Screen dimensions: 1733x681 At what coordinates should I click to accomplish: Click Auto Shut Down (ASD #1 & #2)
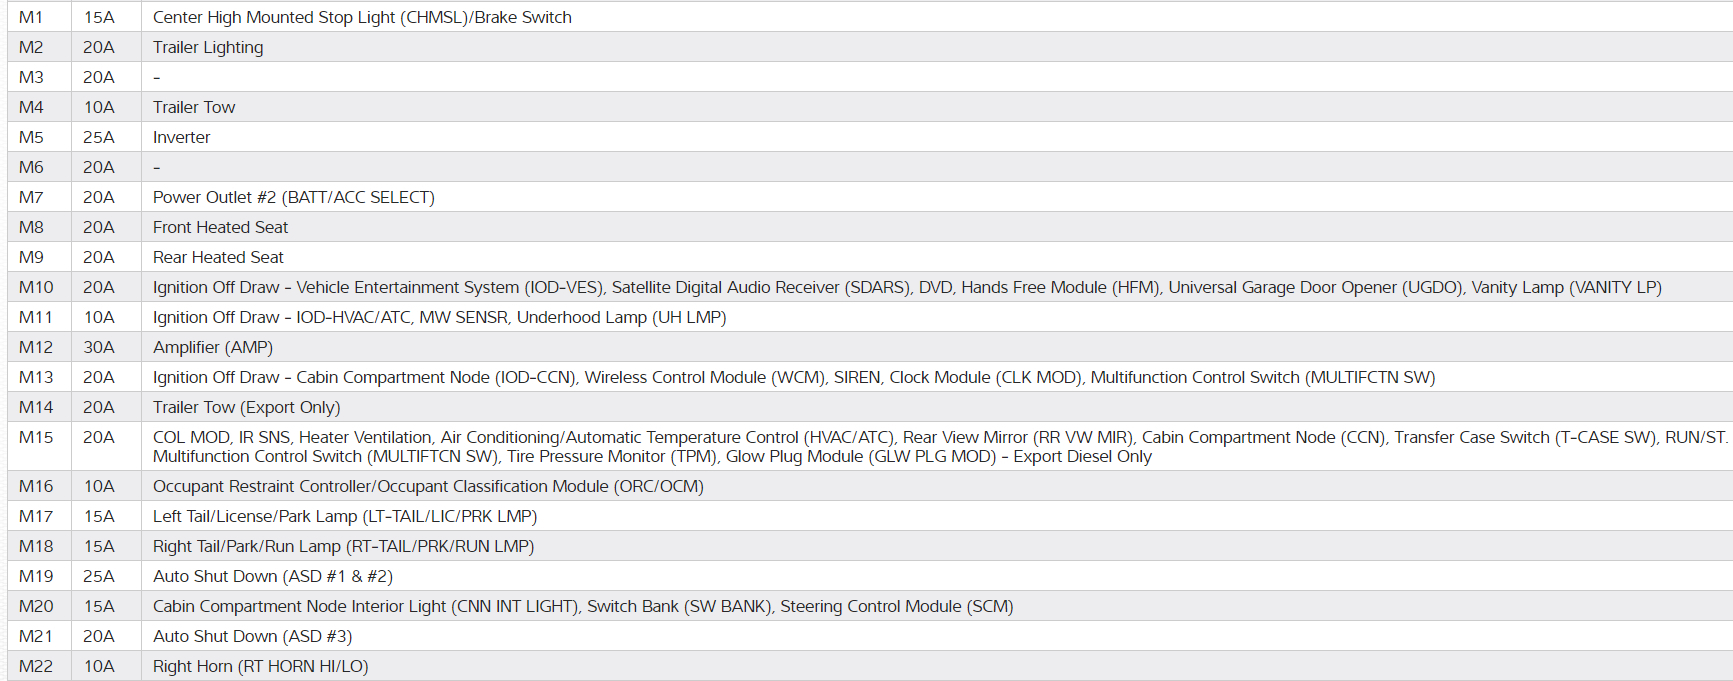(x=272, y=576)
